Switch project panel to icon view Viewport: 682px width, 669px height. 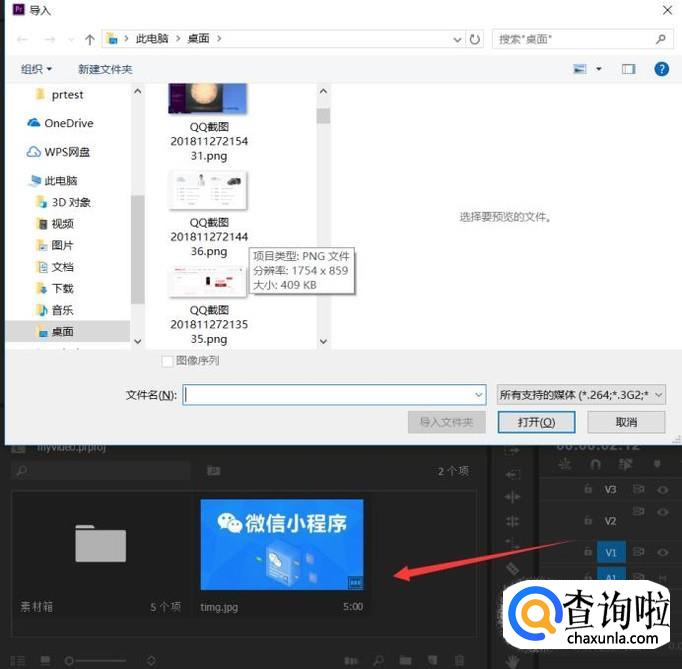click(x=45, y=661)
